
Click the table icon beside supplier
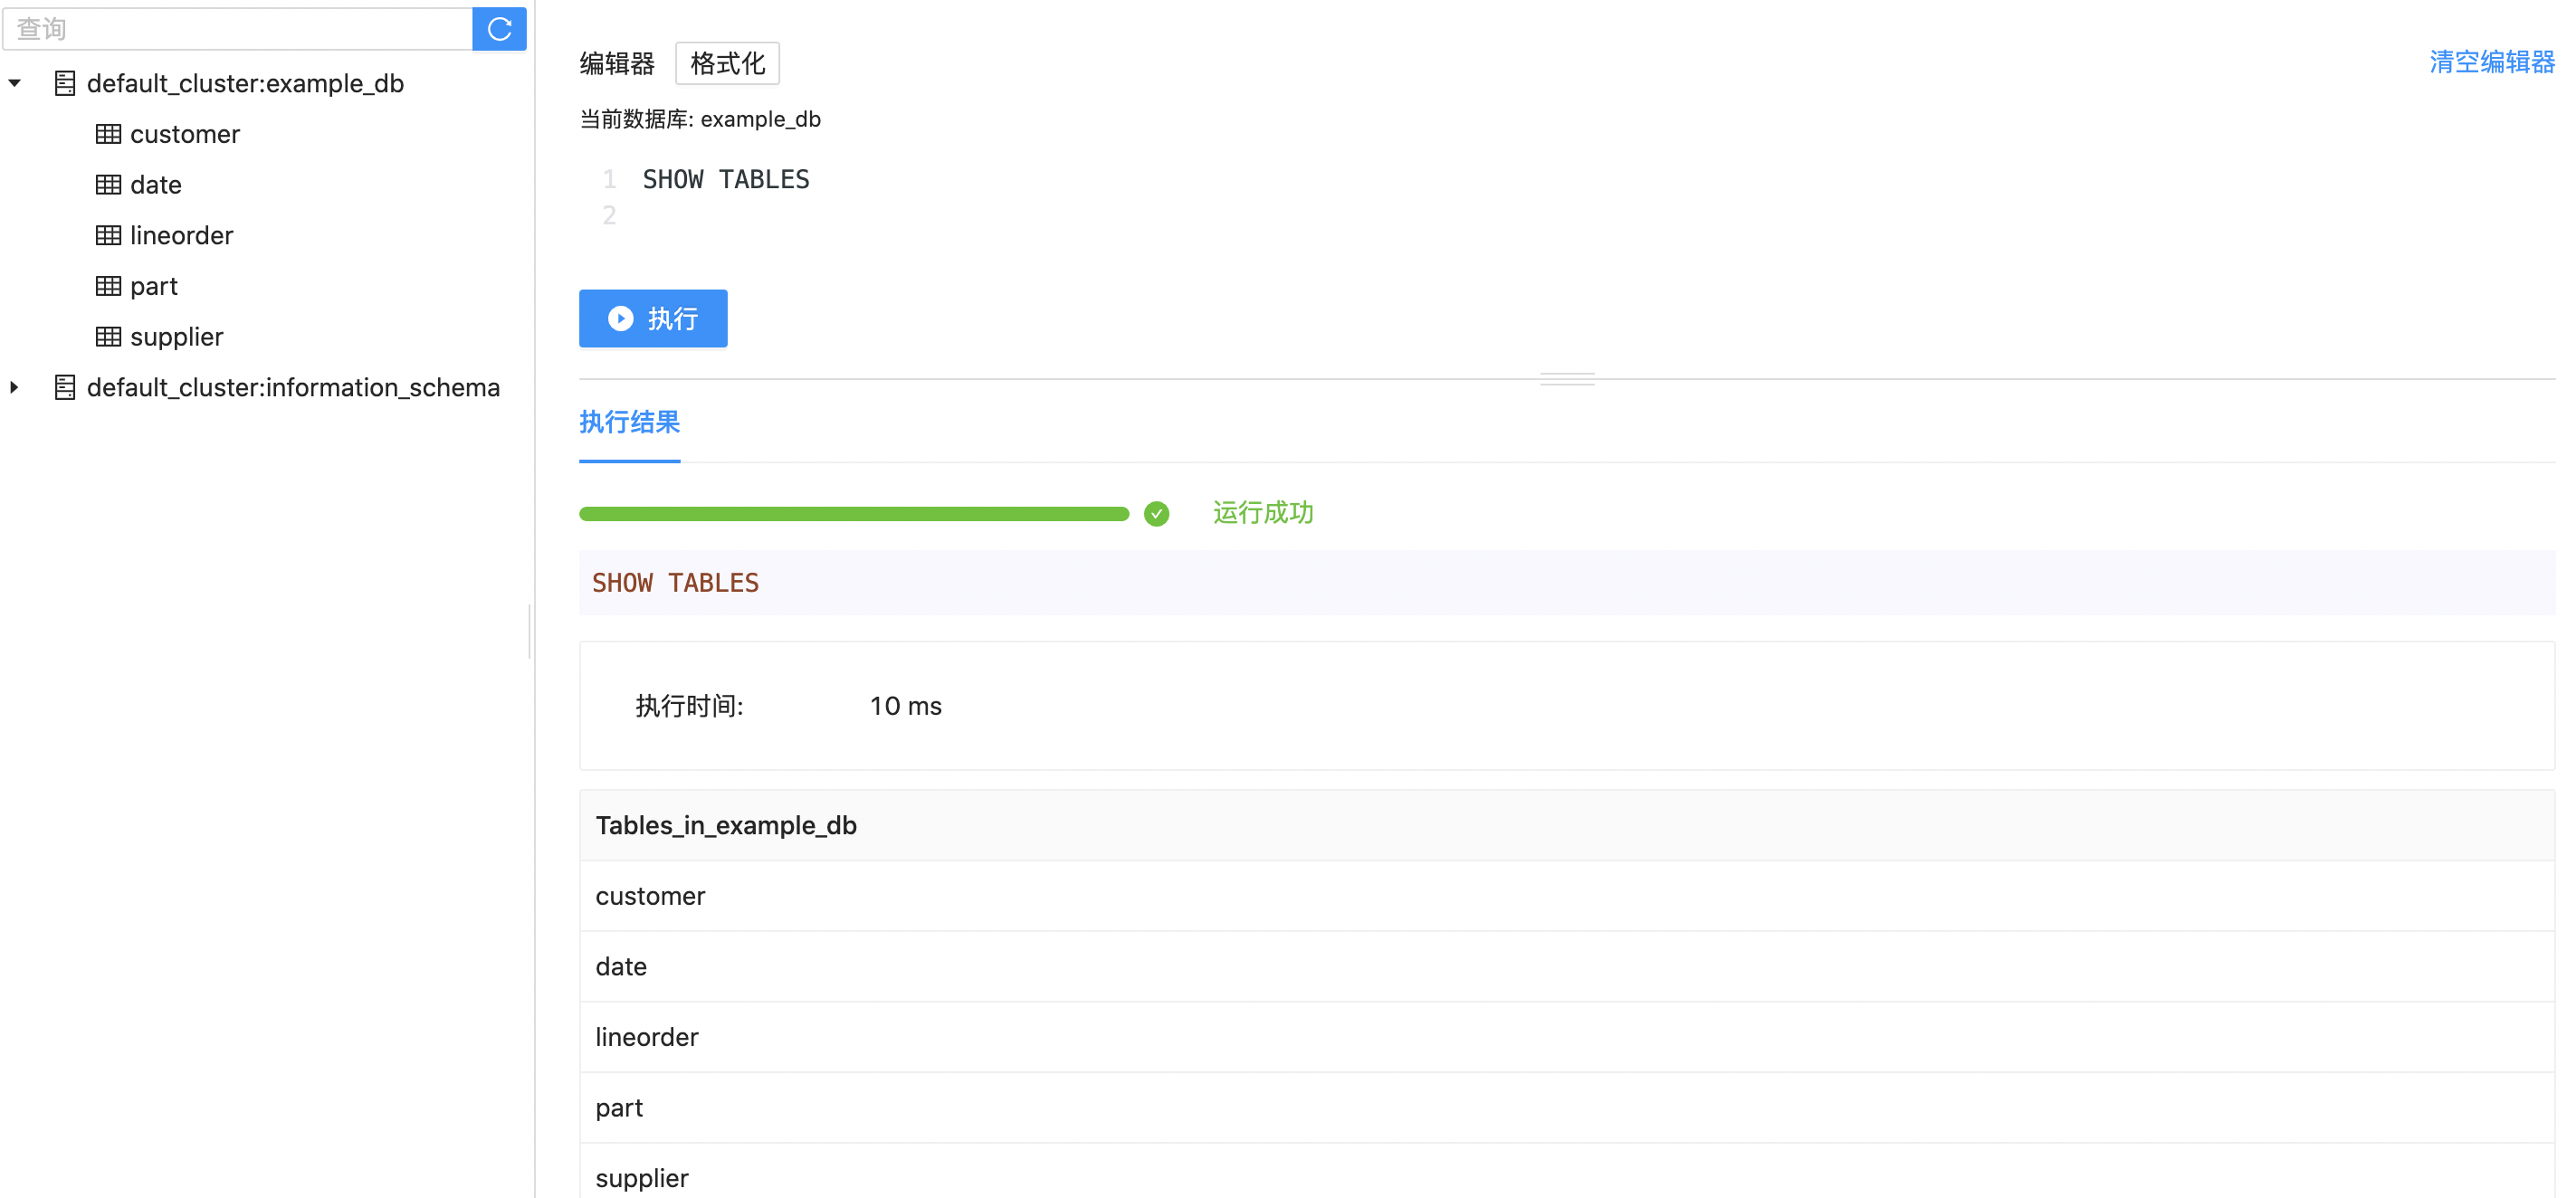click(108, 337)
